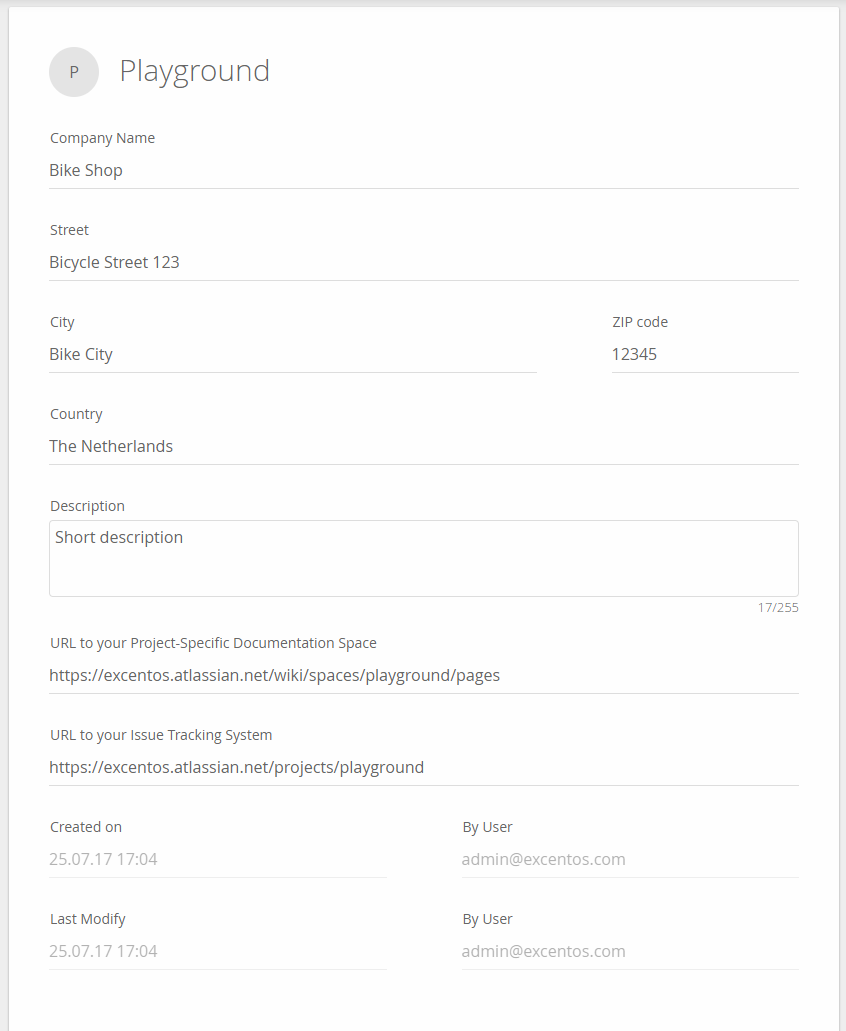Image resolution: width=846 pixels, height=1031 pixels.
Task: Select the Street field Bicycle Street 123
Action: [424, 263]
